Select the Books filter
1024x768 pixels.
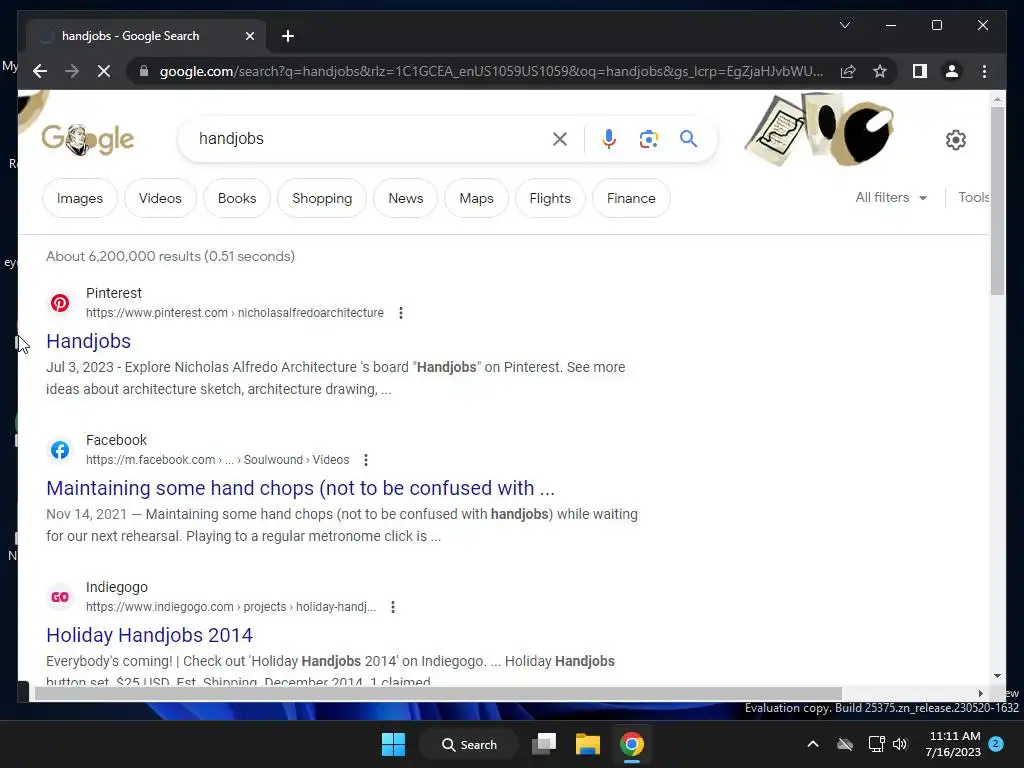[x=237, y=198]
